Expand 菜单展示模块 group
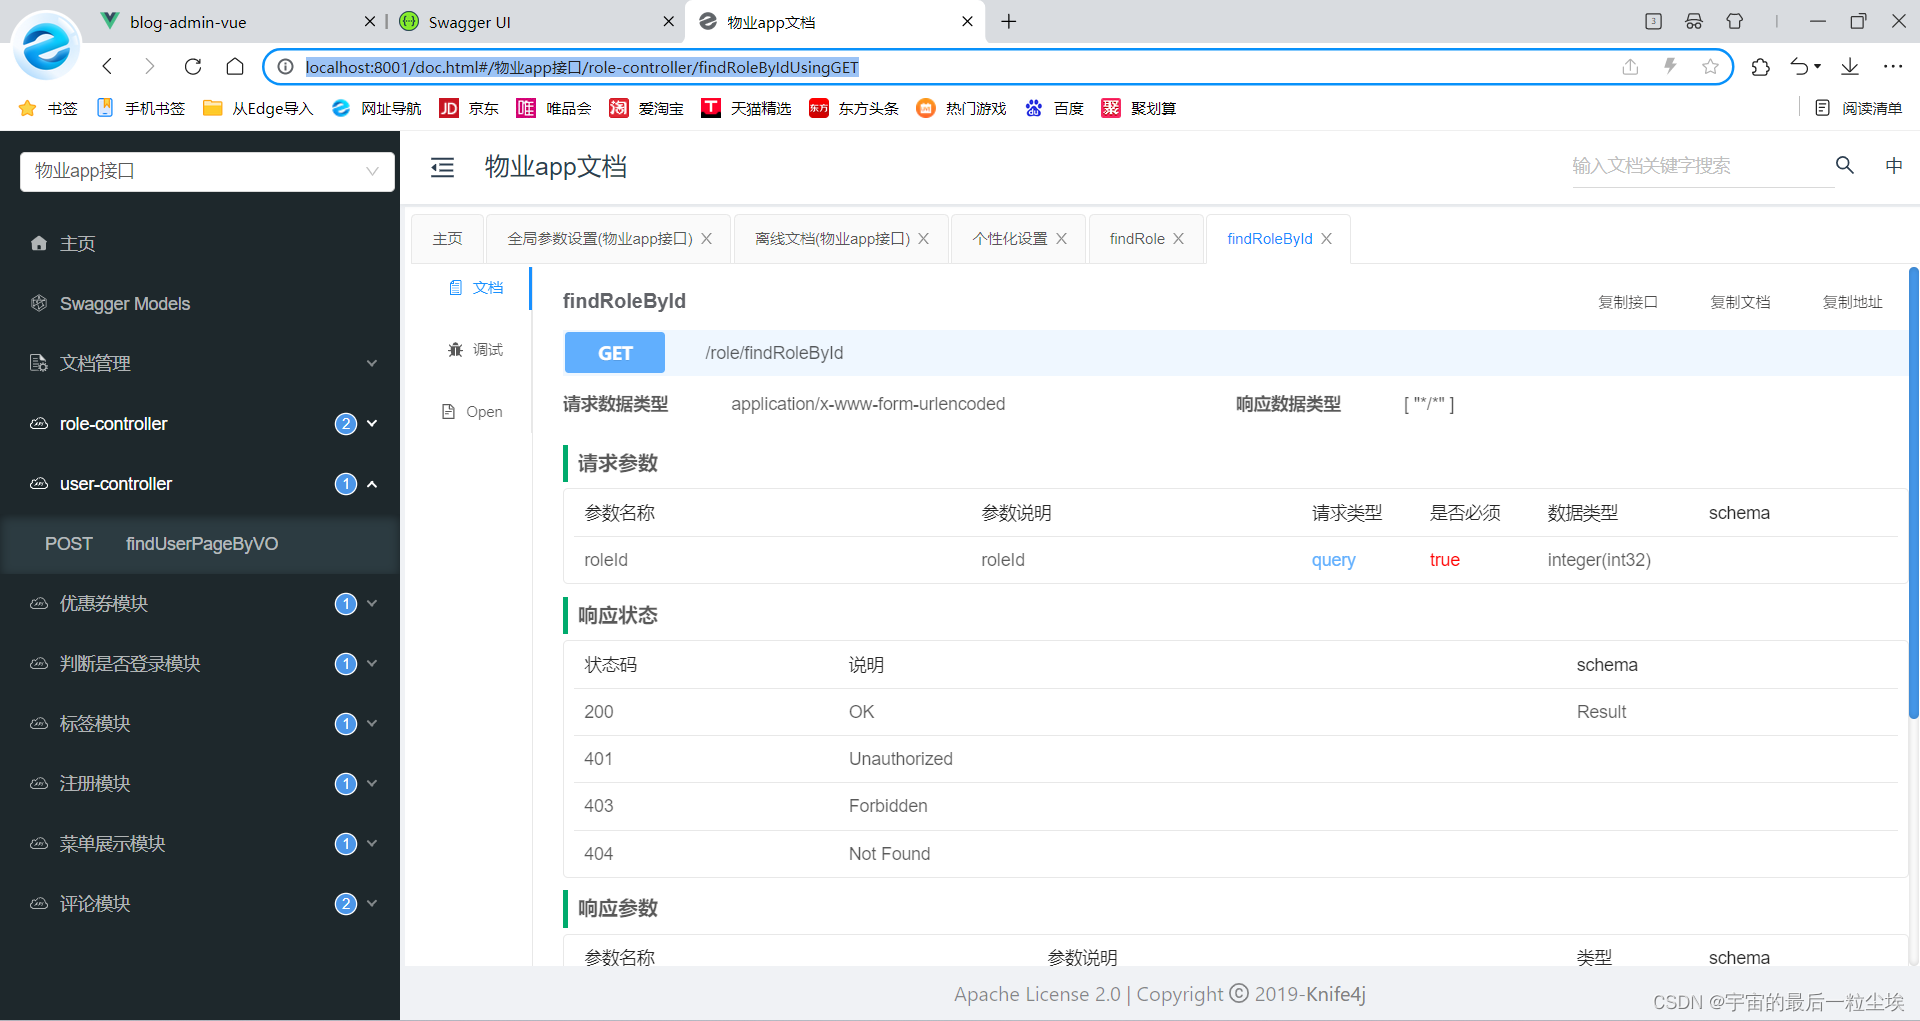This screenshot has height=1021, width=1920. click(200, 843)
